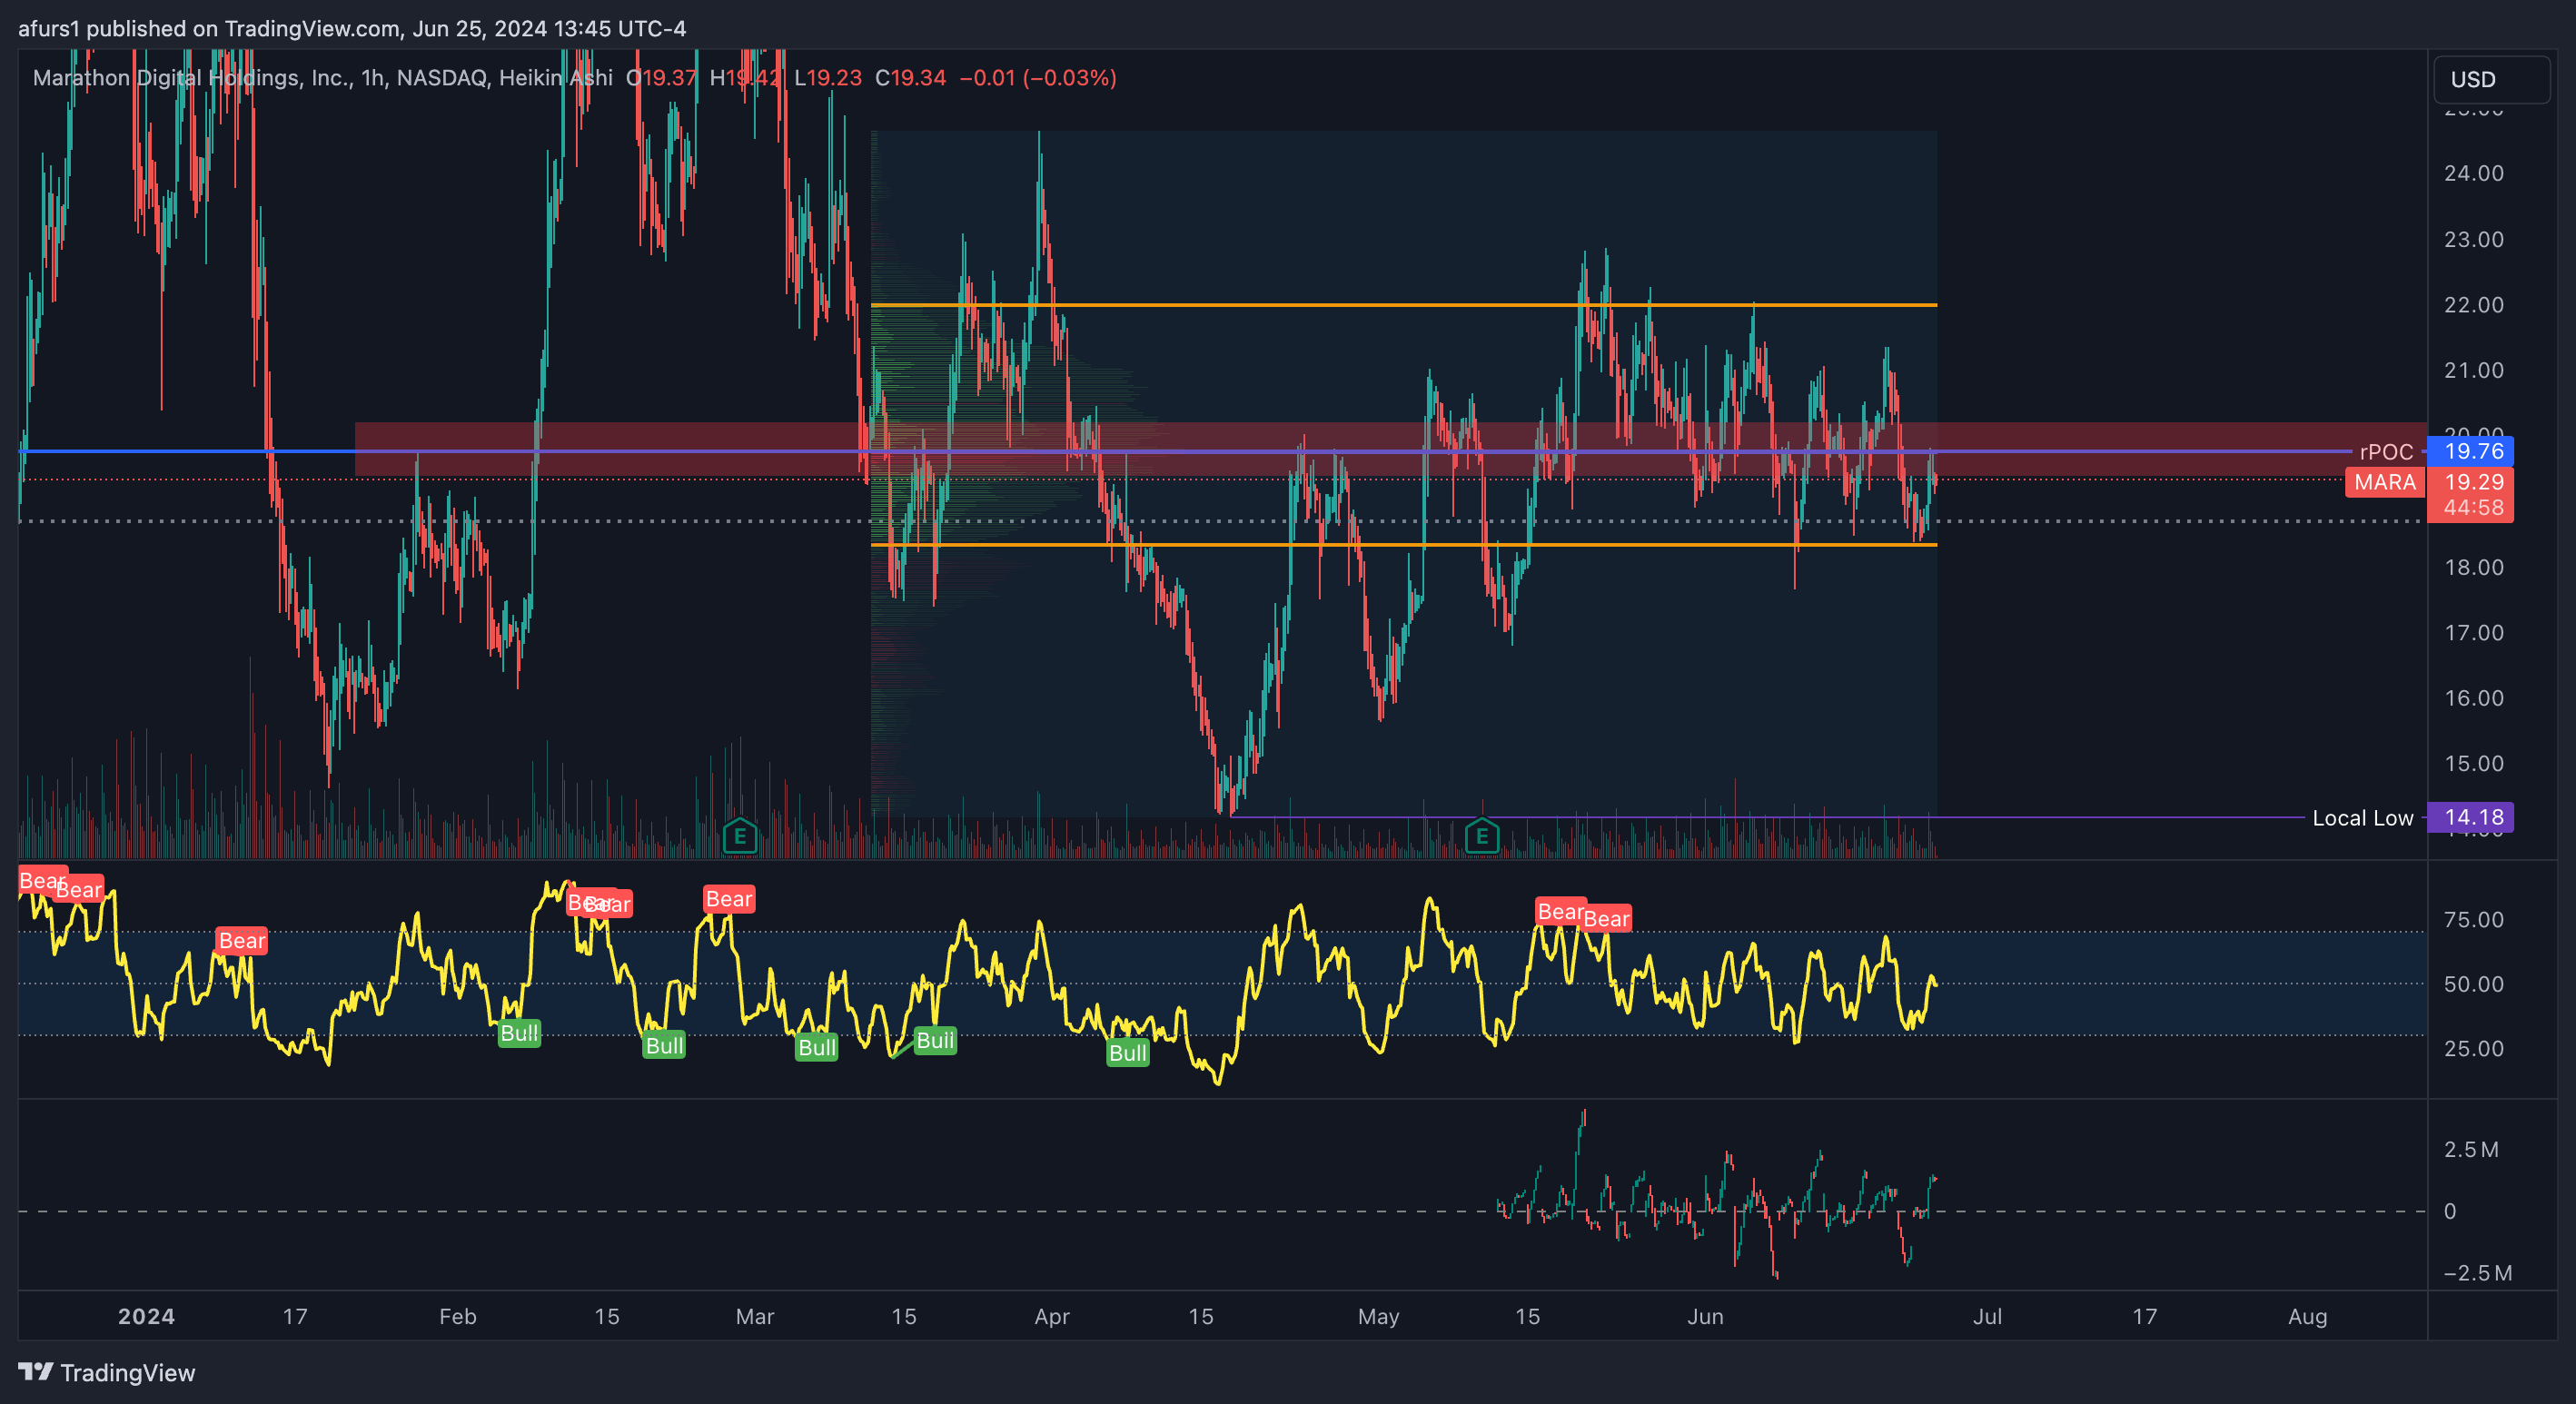Open the USD currency selector
Image resolution: width=2576 pixels, height=1404 pixels.
tap(2491, 79)
